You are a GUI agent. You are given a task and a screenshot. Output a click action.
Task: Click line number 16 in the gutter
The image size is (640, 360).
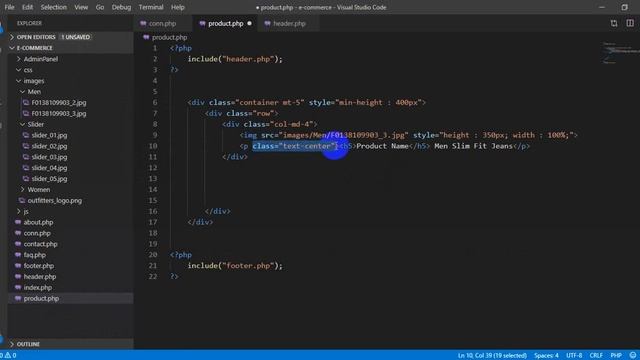click(153, 211)
